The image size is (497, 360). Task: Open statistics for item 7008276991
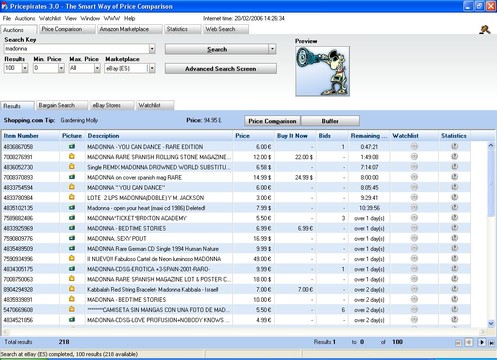coord(454,156)
